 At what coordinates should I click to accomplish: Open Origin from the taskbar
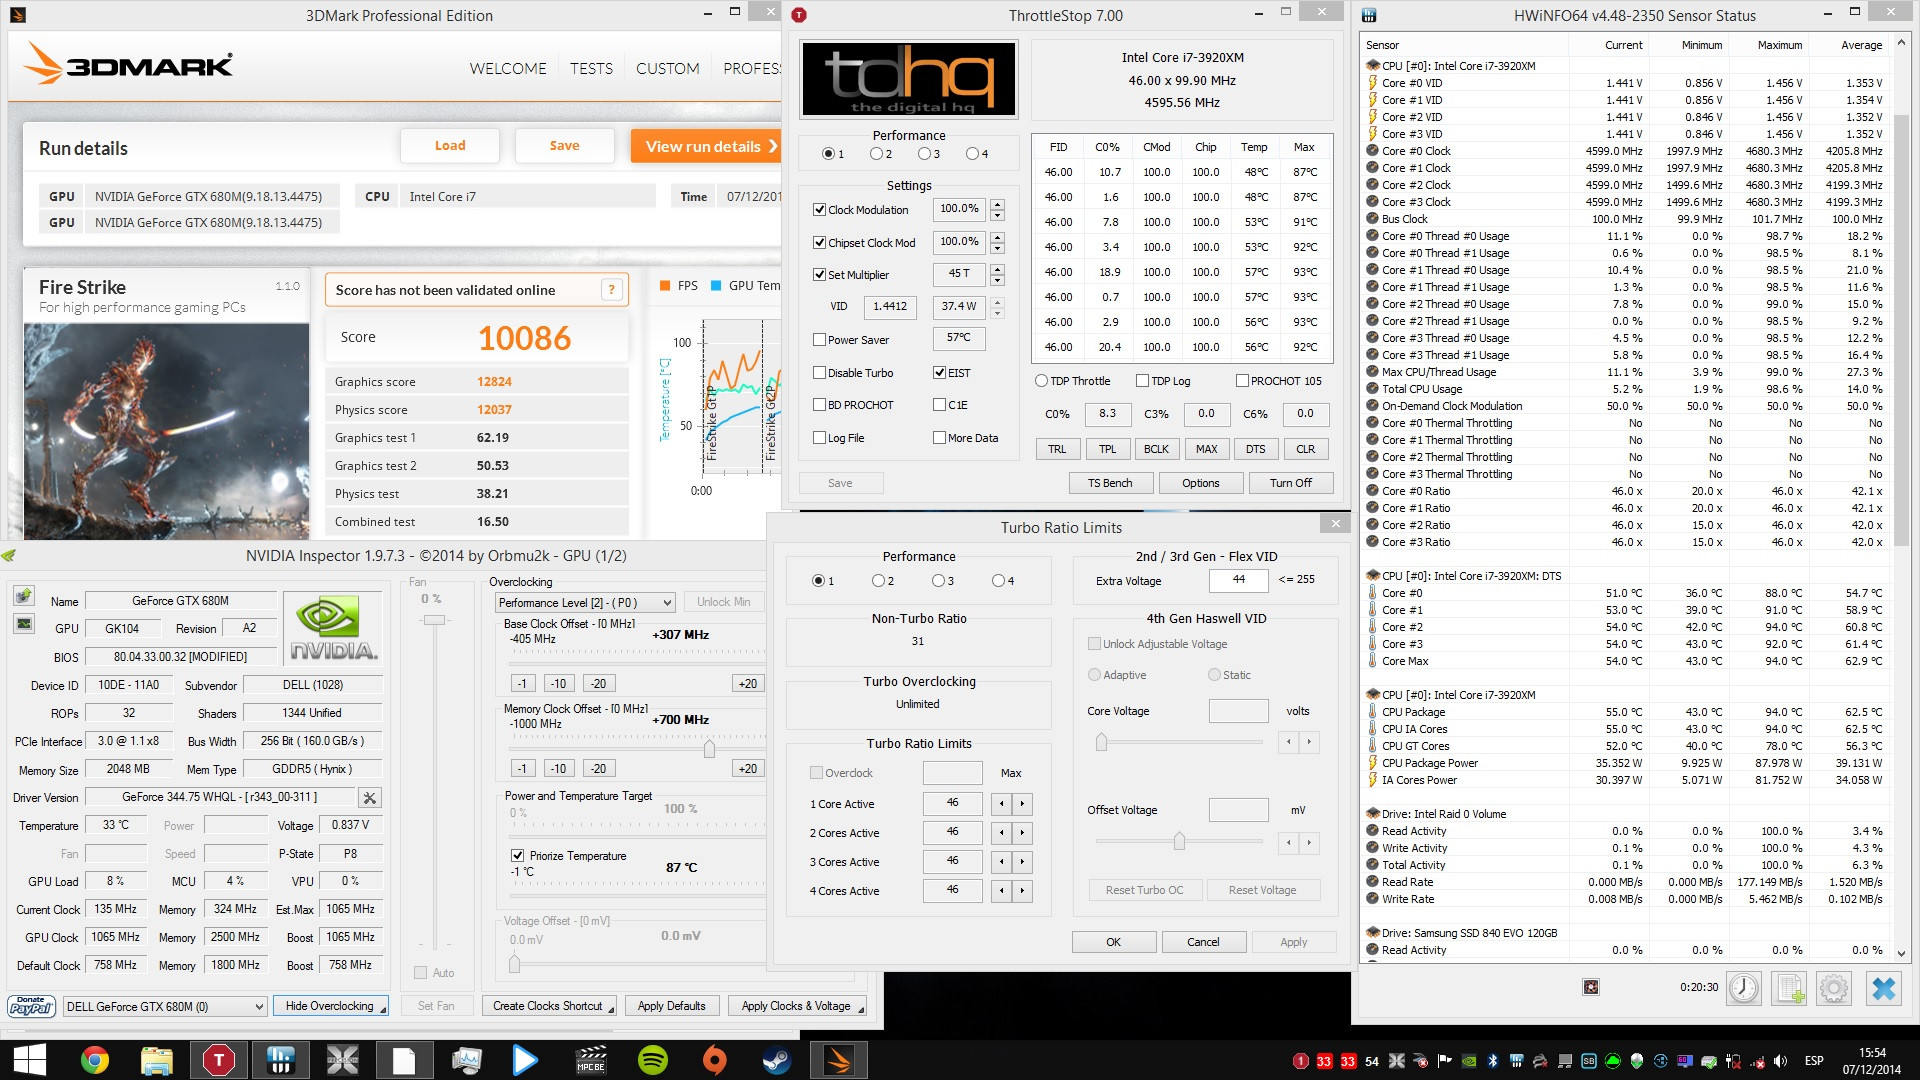coord(715,1060)
